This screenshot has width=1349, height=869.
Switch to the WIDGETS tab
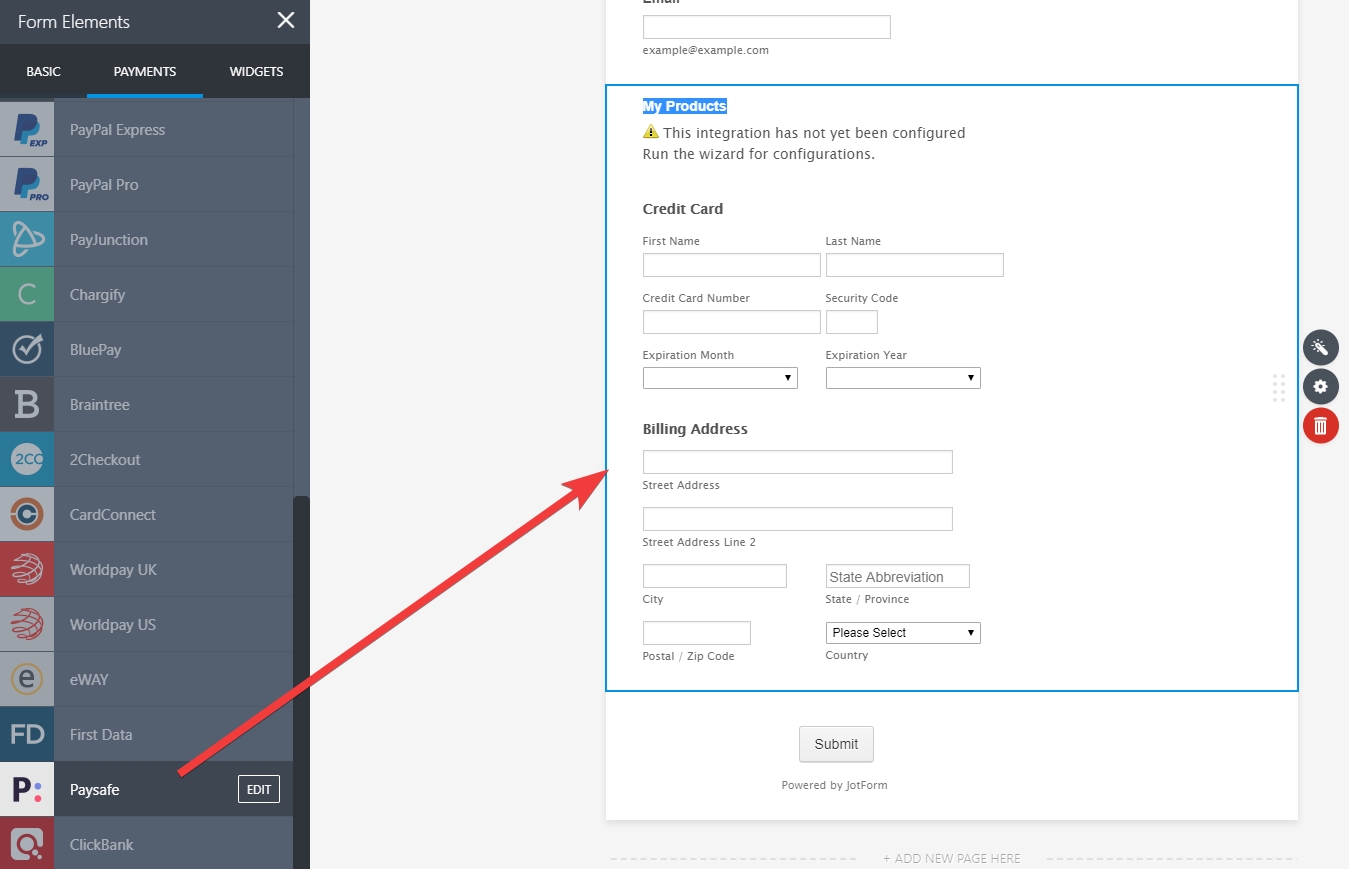tap(256, 72)
